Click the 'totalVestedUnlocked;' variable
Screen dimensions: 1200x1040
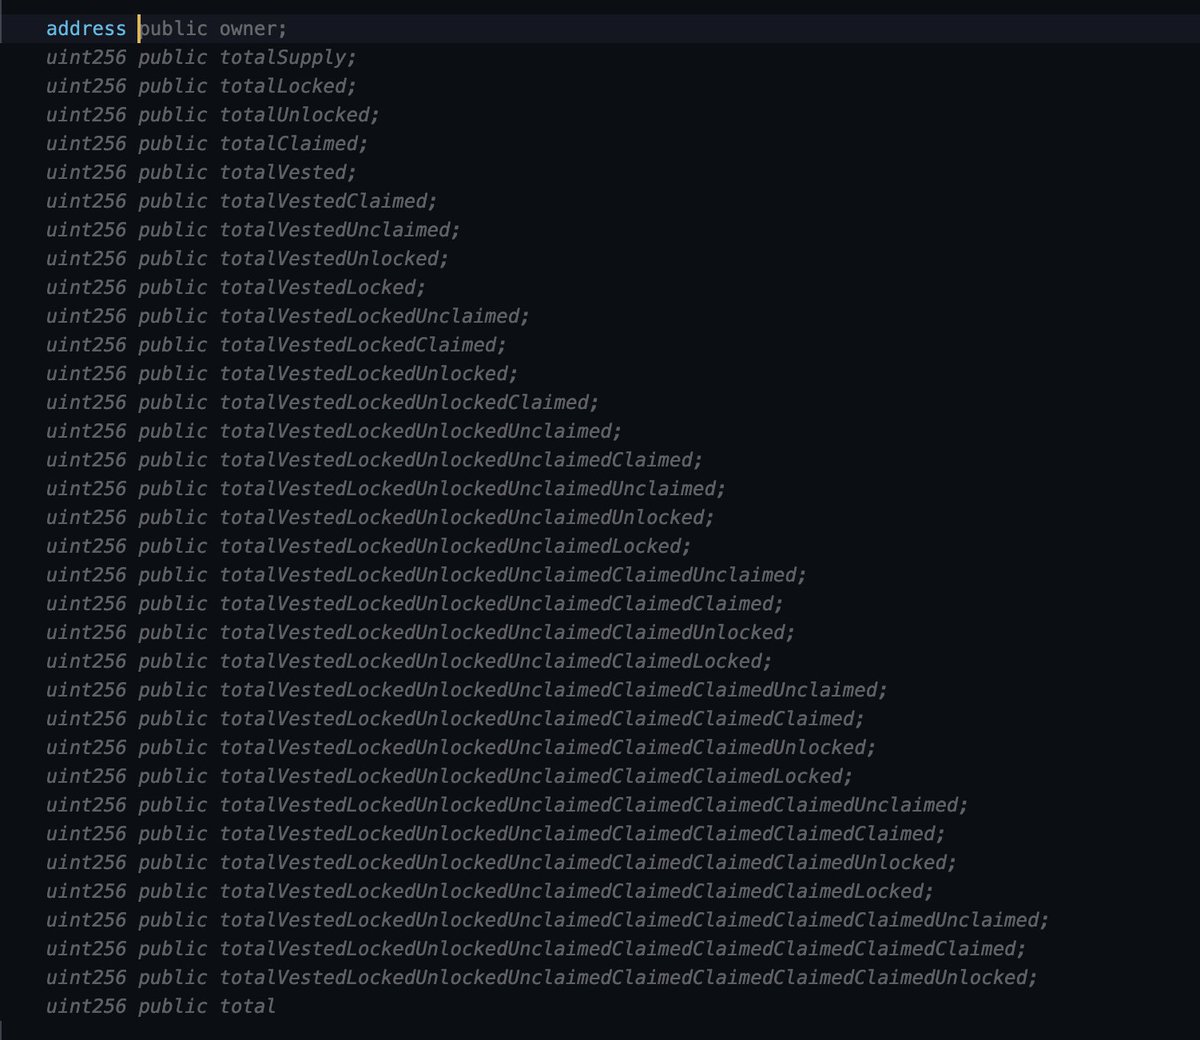(335, 258)
